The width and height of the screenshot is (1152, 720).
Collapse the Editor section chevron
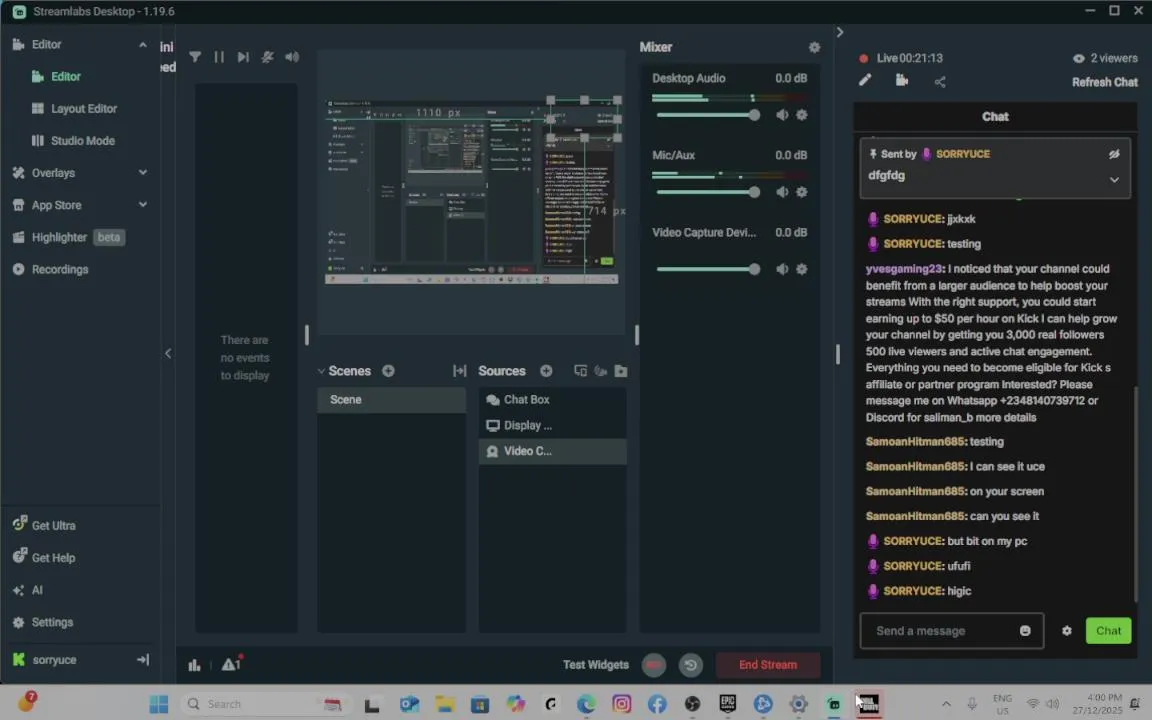click(x=143, y=45)
